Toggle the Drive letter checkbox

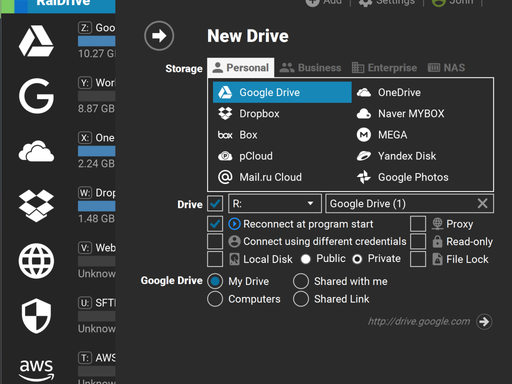click(215, 203)
